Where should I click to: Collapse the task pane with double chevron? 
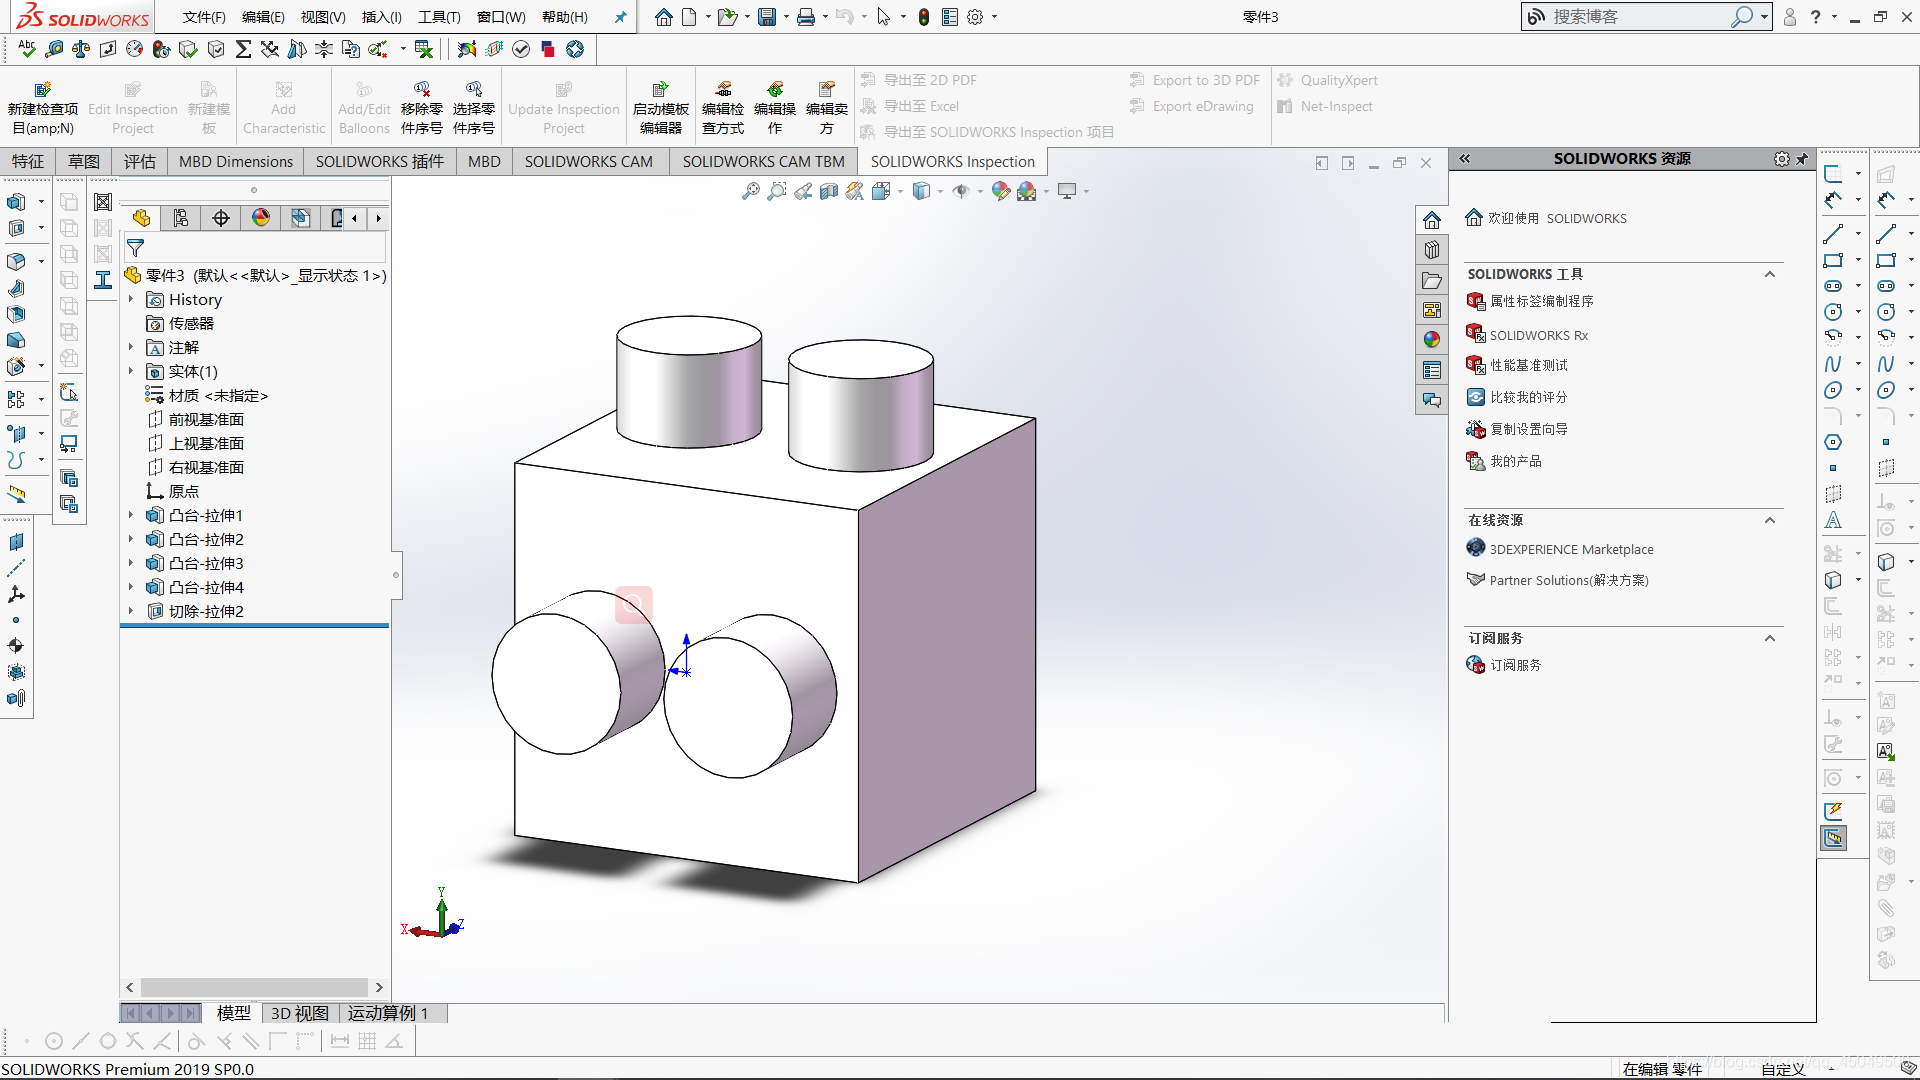(x=1465, y=159)
